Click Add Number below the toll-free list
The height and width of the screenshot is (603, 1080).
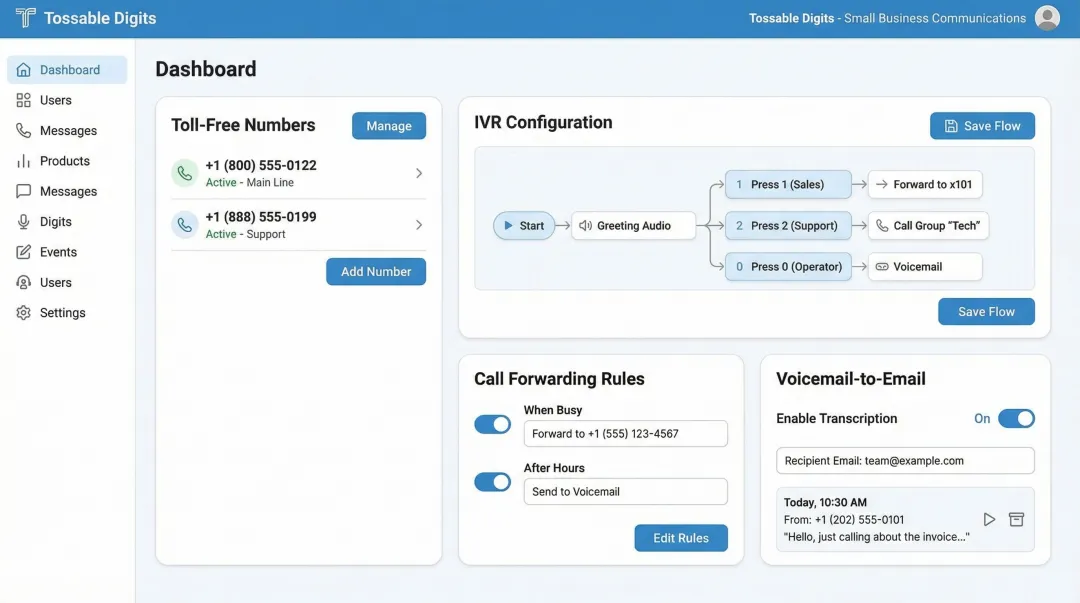tap(376, 271)
